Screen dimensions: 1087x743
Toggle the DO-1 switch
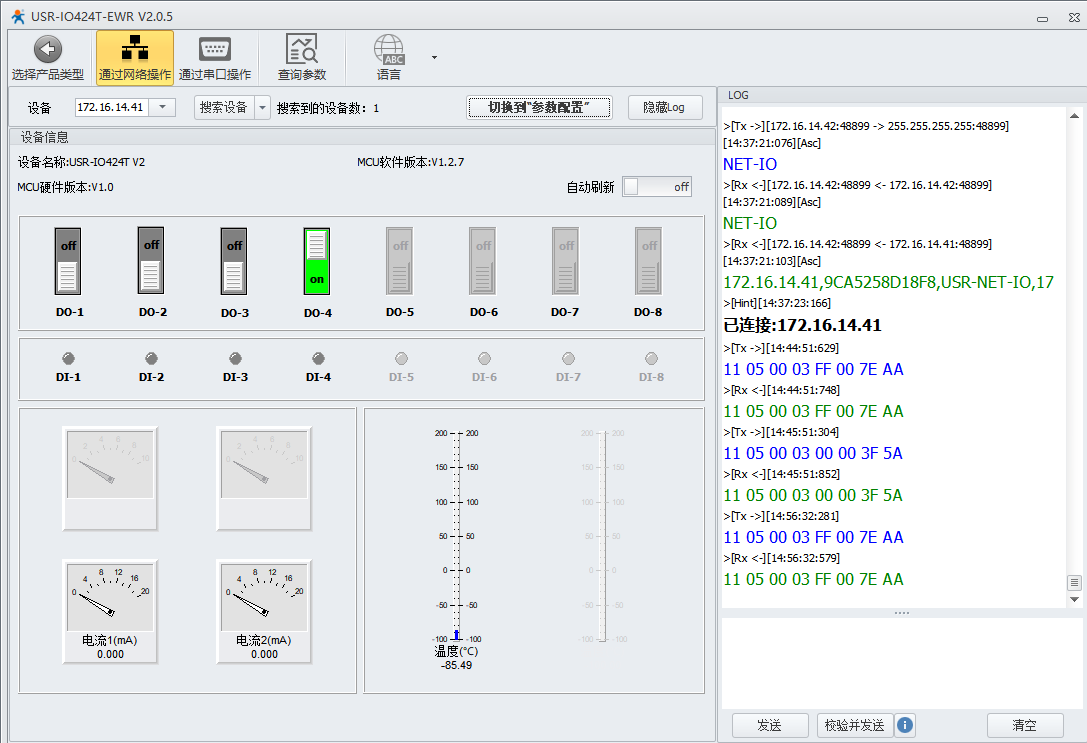click(x=68, y=261)
